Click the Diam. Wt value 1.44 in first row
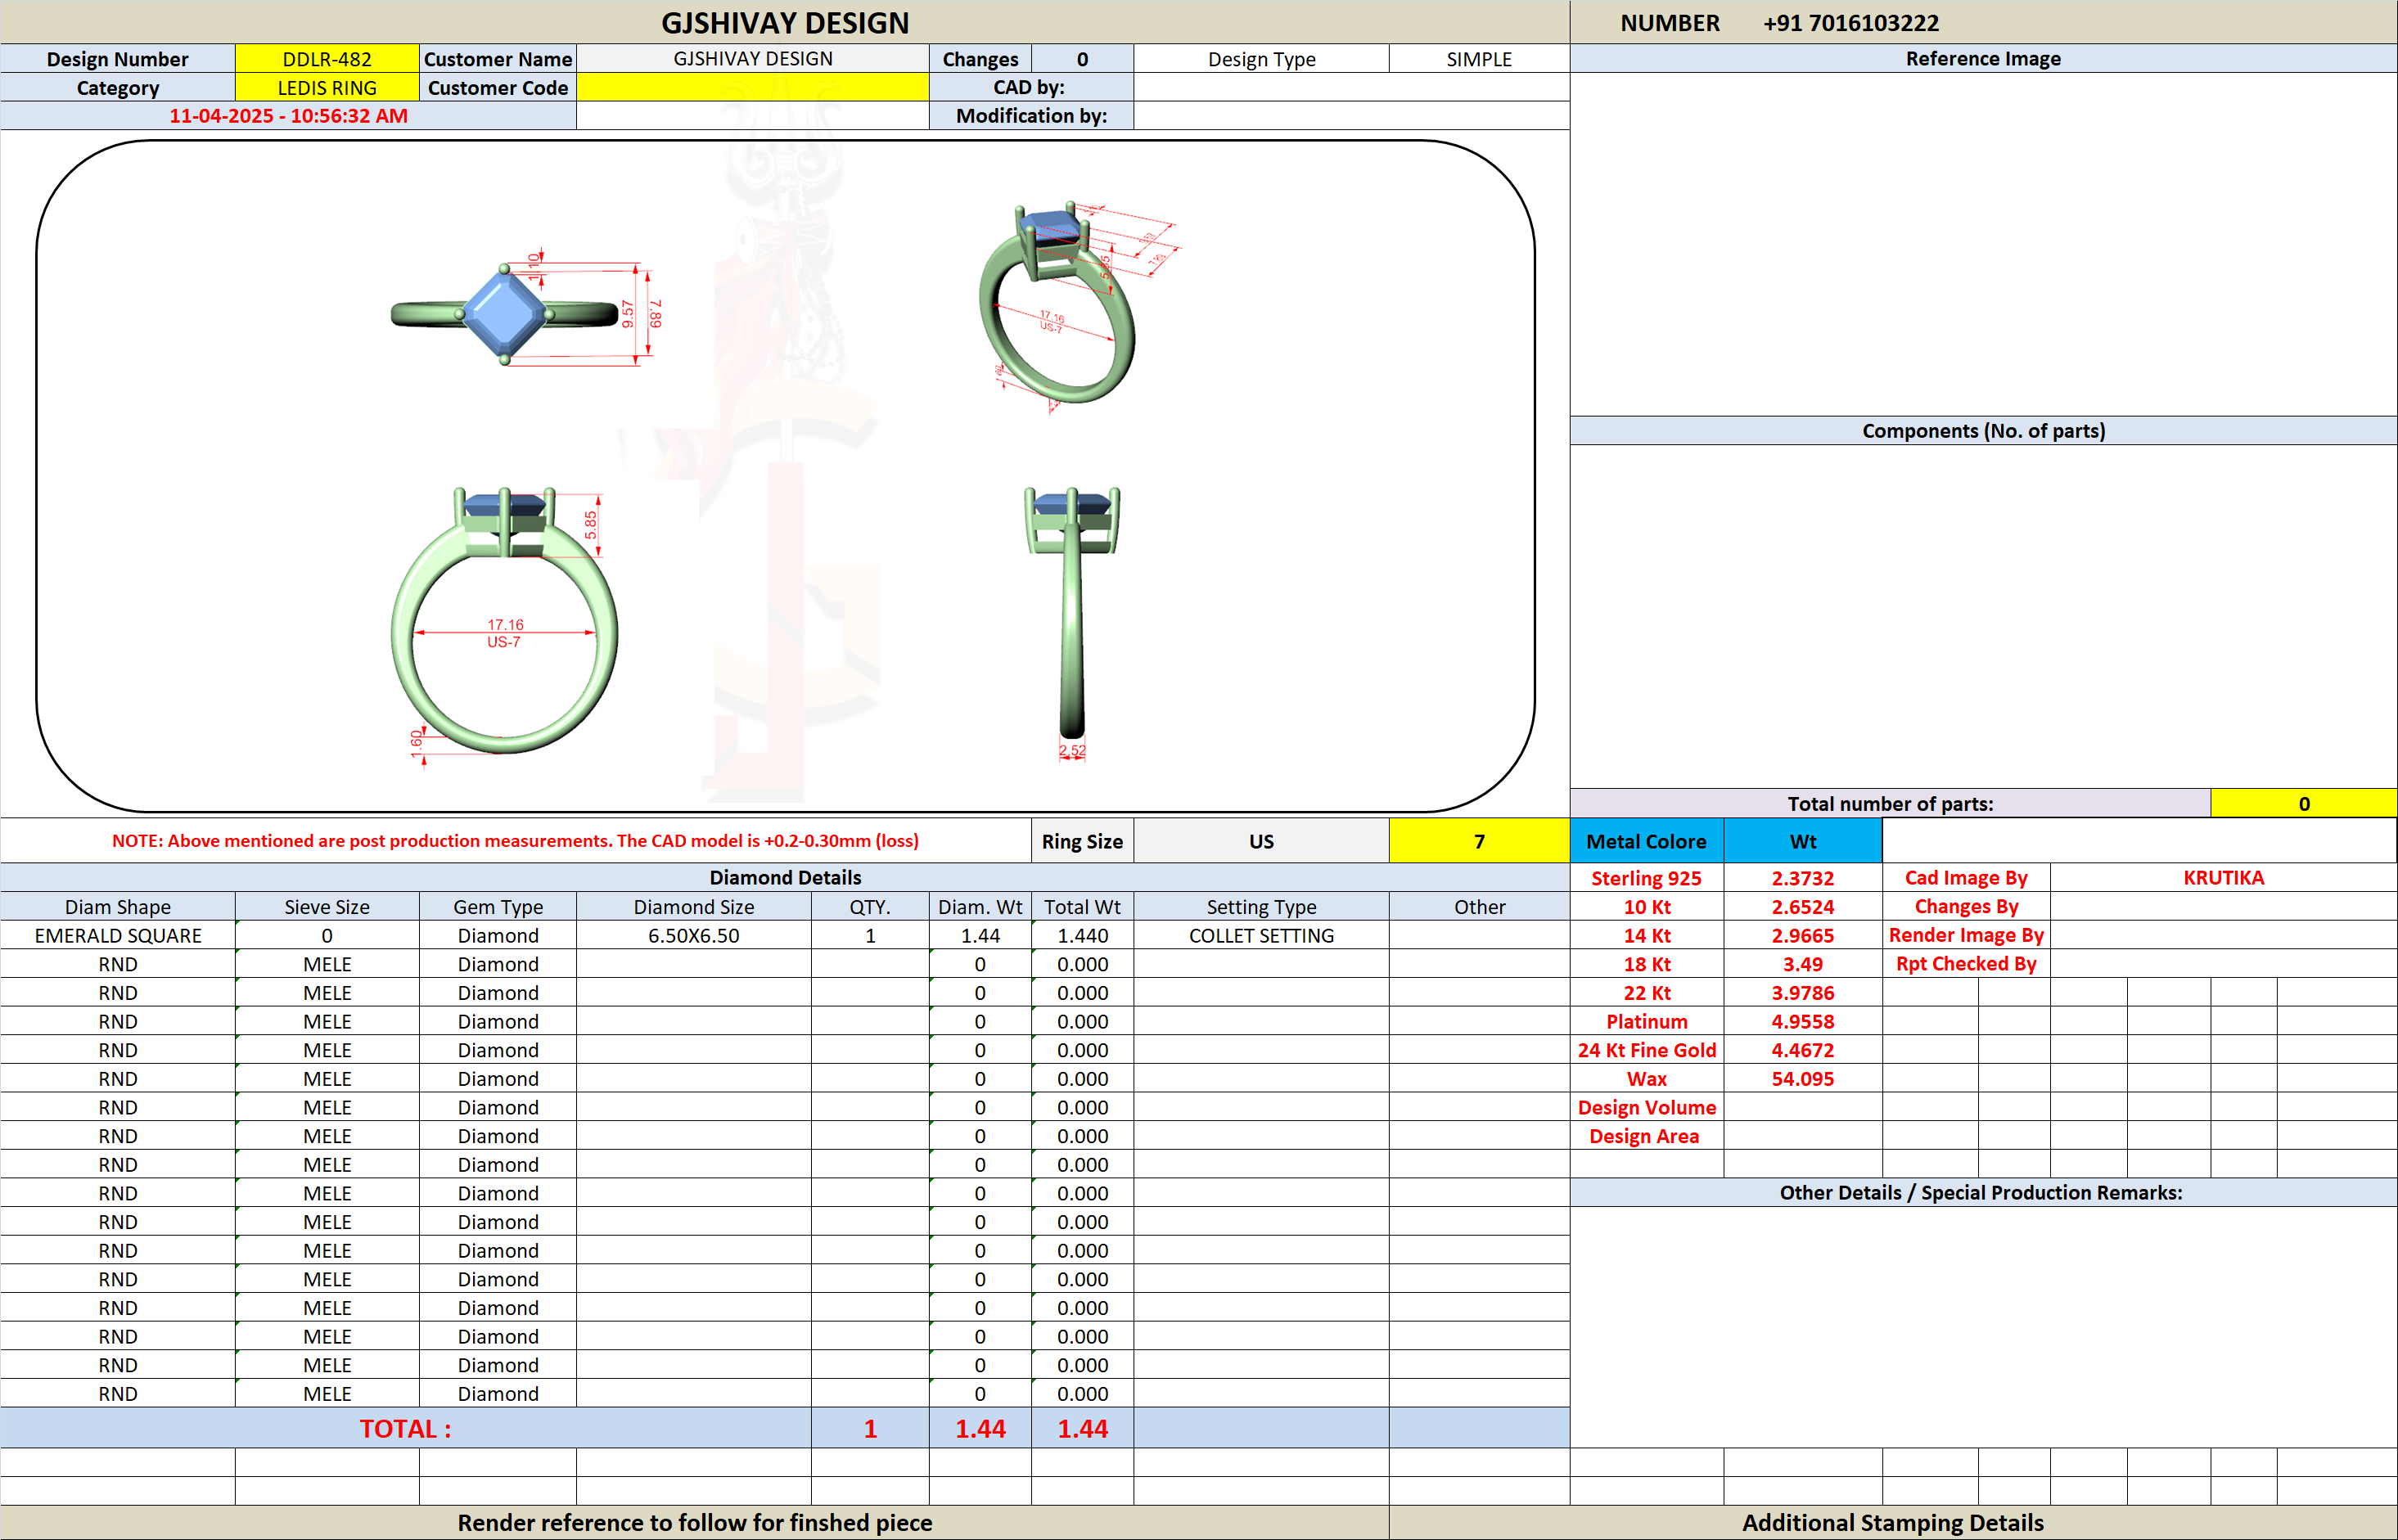Screen dimensions: 2398x1540 pos(980,936)
